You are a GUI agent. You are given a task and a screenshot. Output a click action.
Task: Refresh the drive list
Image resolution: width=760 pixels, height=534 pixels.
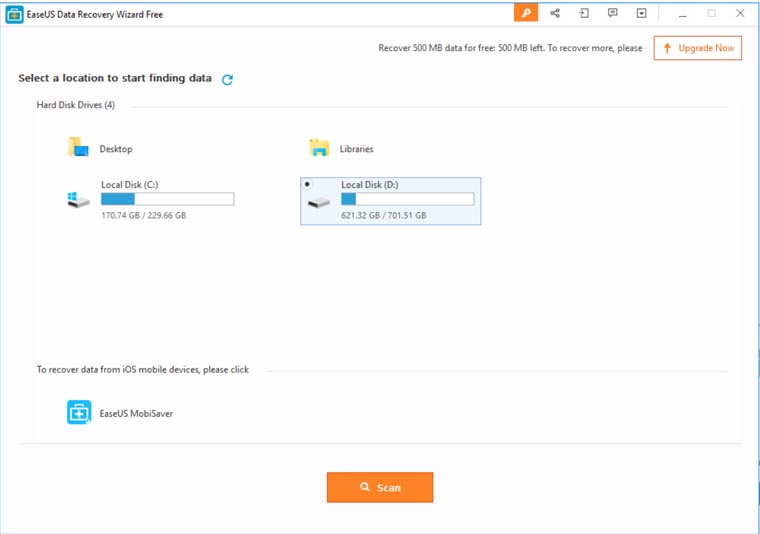(x=227, y=79)
